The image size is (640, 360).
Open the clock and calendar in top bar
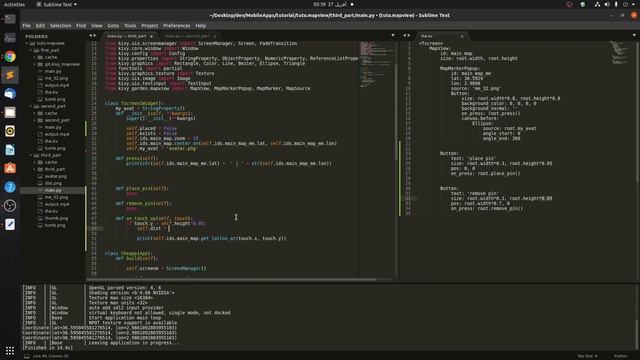point(330,4)
